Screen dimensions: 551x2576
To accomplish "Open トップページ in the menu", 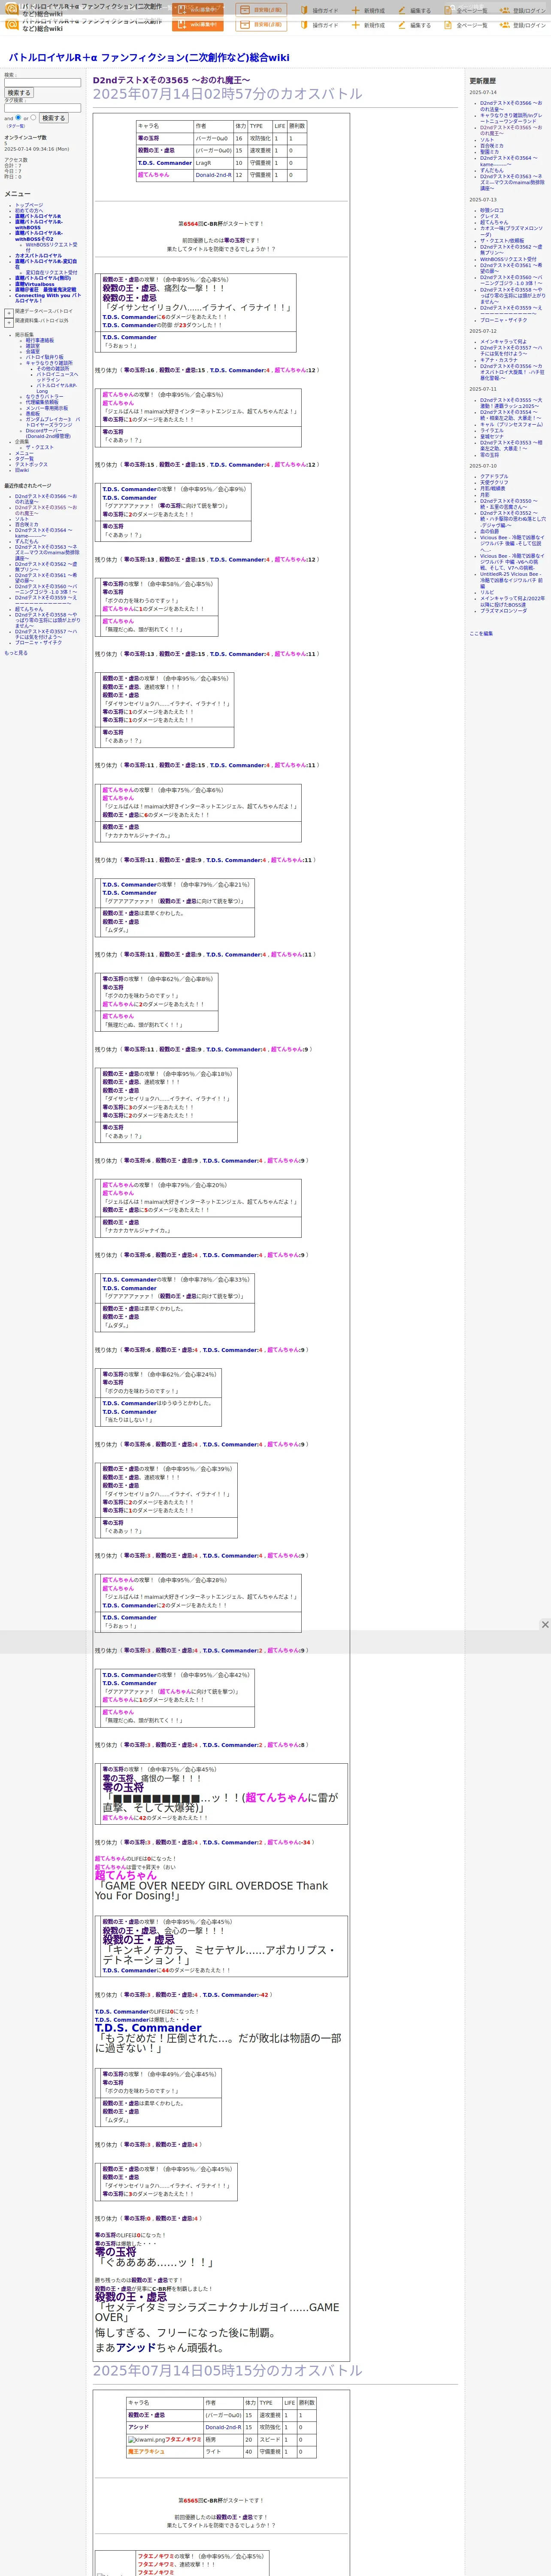I will click(29, 205).
